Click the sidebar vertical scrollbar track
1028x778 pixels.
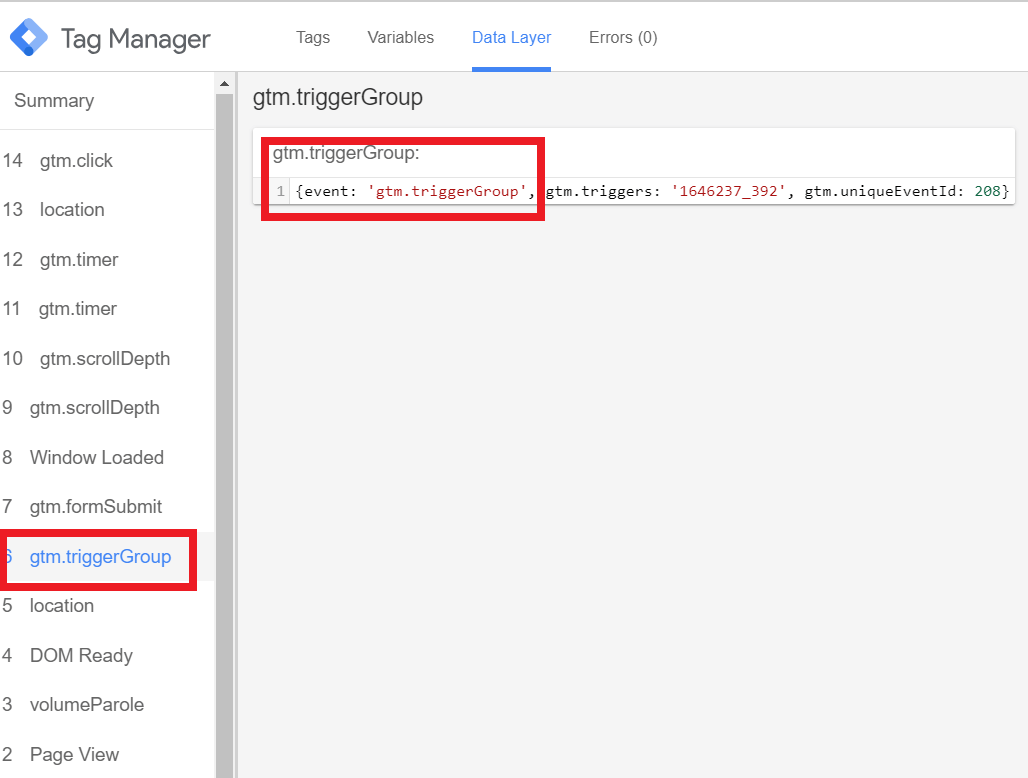pyautogui.click(x=224, y=436)
